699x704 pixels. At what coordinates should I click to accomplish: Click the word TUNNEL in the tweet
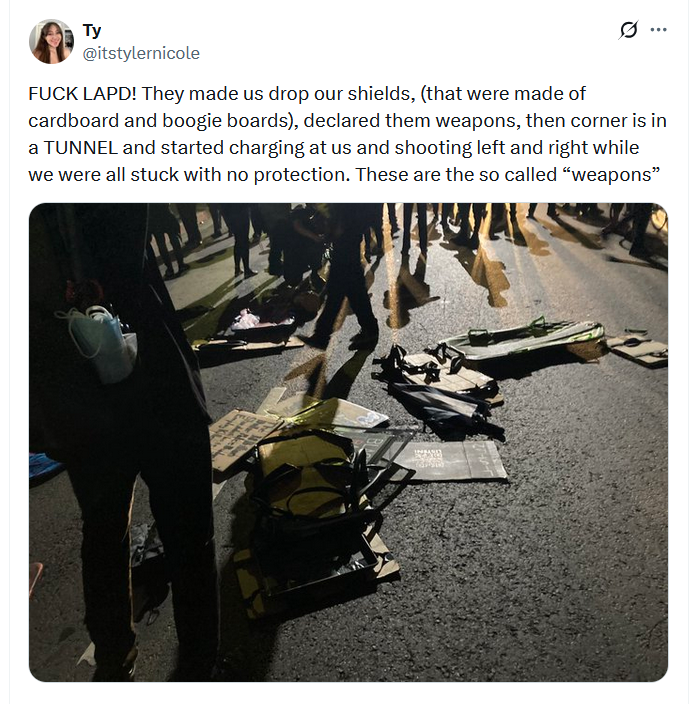(80, 148)
